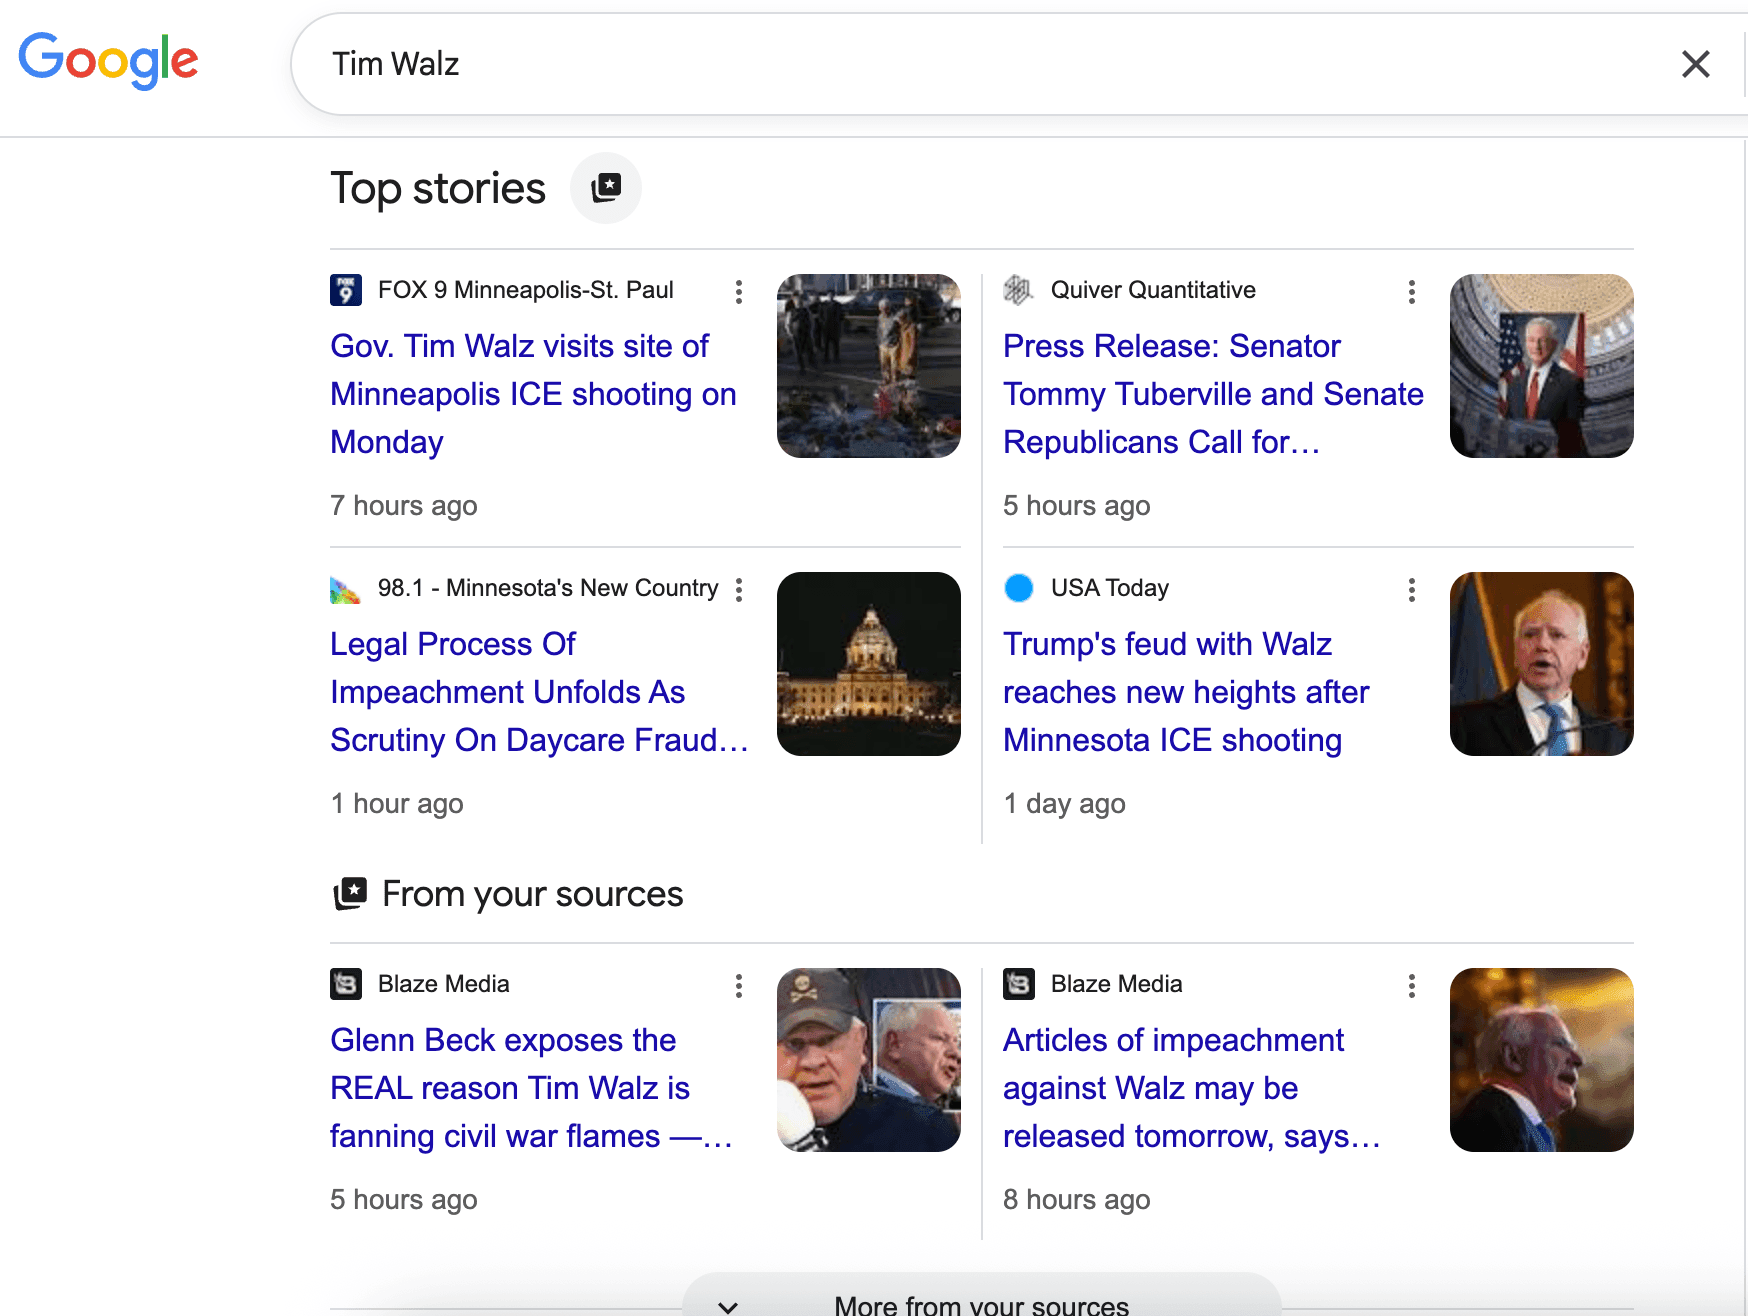The width and height of the screenshot is (1748, 1316).
Task: Open three-dot menu for USA Today story
Action: point(1411,590)
